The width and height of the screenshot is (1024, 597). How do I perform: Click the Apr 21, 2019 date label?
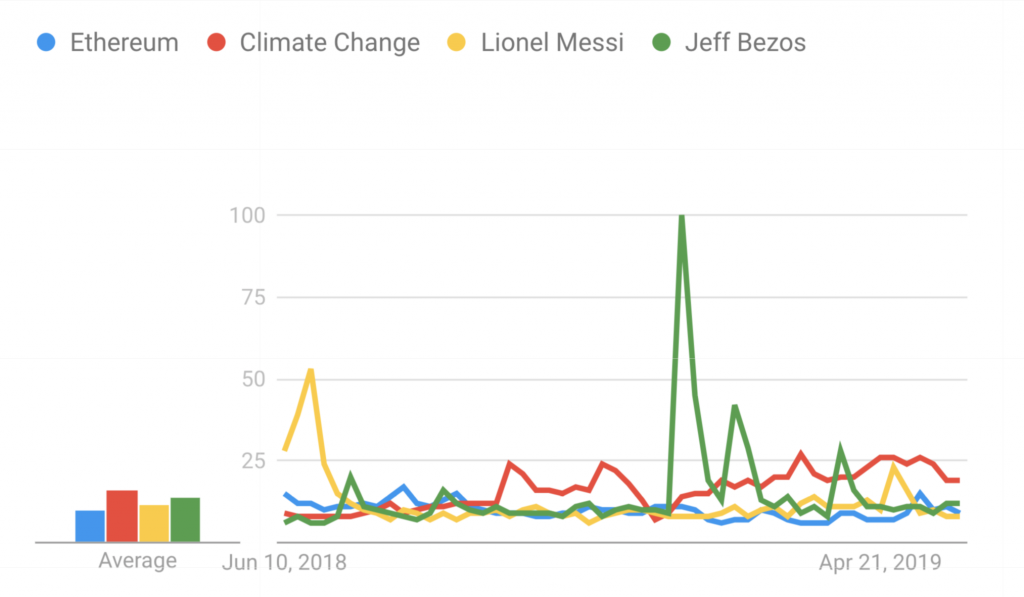[x=880, y=562]
